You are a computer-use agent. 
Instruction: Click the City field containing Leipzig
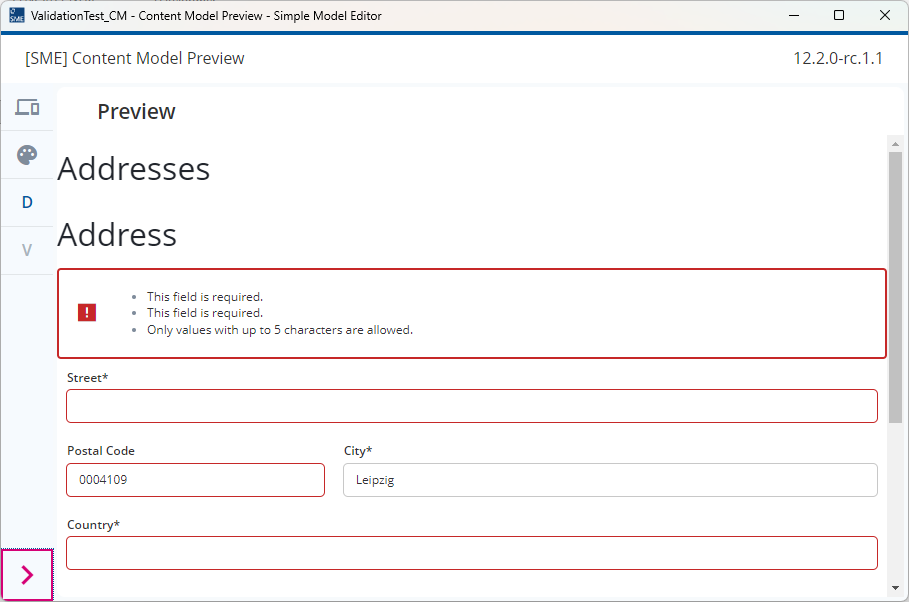tap(610, 480)
